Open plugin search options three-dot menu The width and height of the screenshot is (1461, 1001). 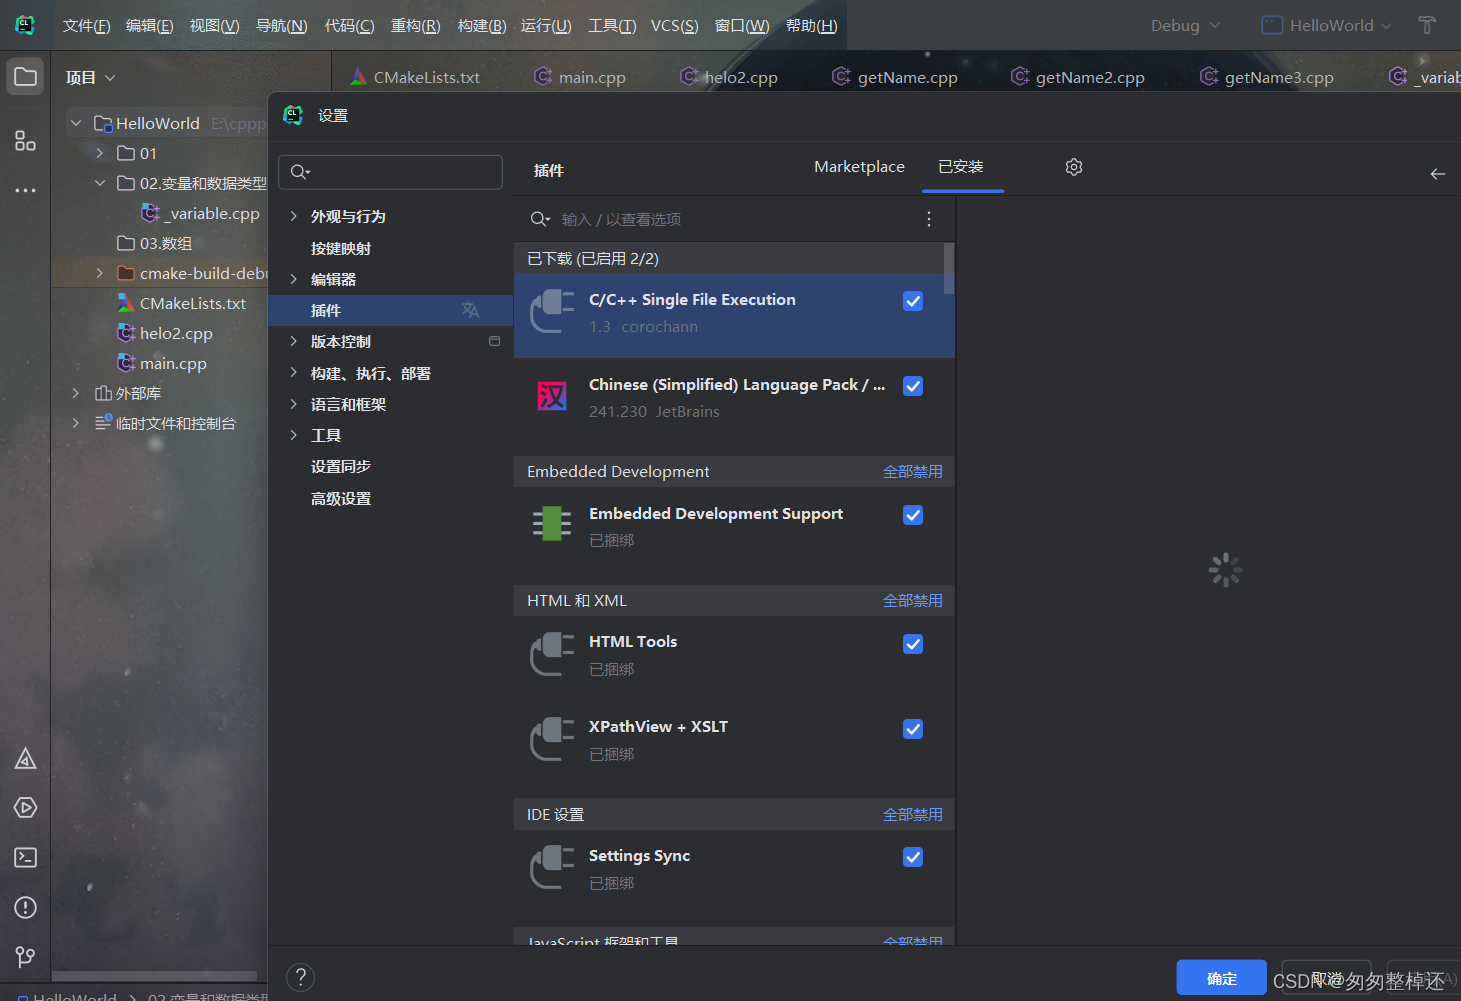point(929,219)
